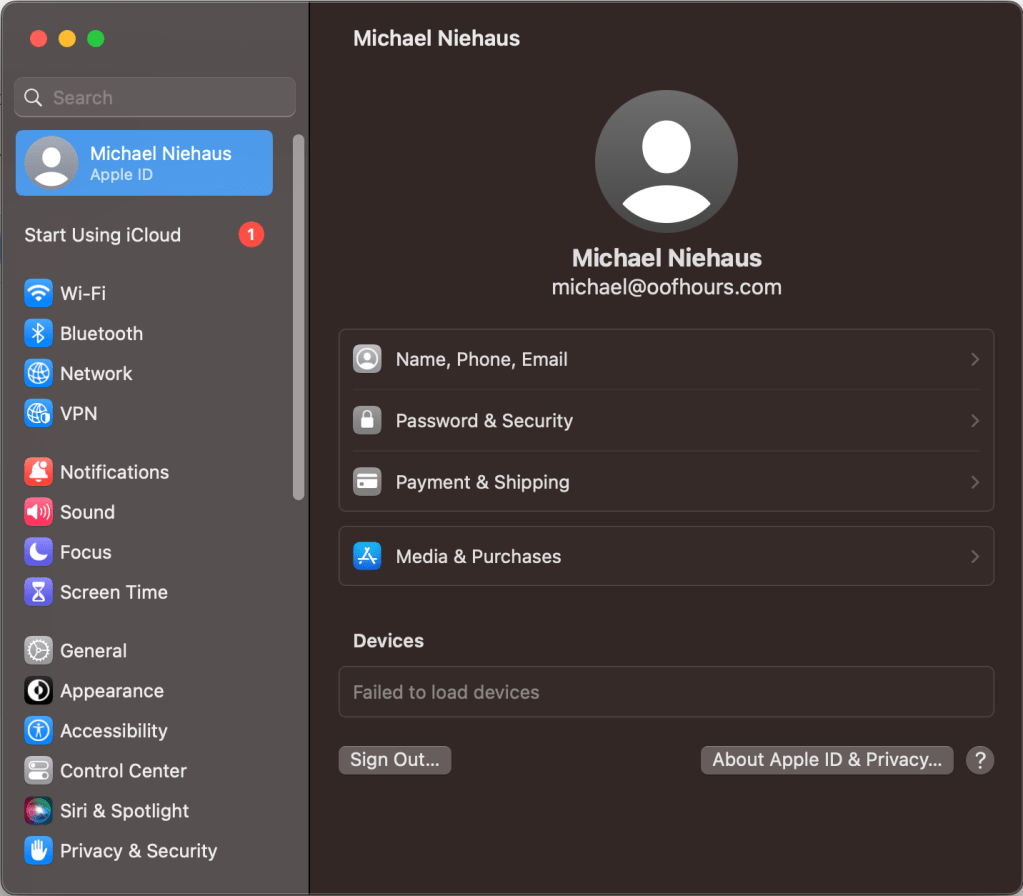Open Sound settings via the speaker icon
The height and width of the screenshot is (896, 1023).
[39, 512]
